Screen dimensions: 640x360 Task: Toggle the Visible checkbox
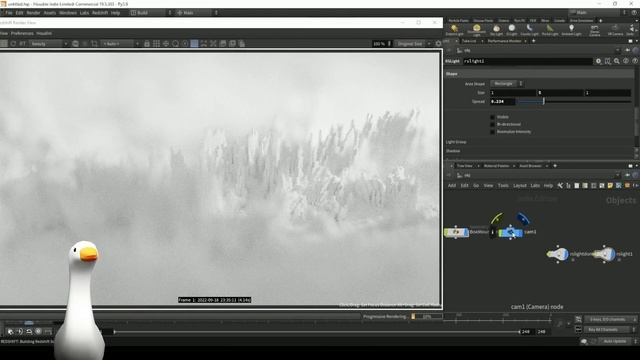[492, 117]
